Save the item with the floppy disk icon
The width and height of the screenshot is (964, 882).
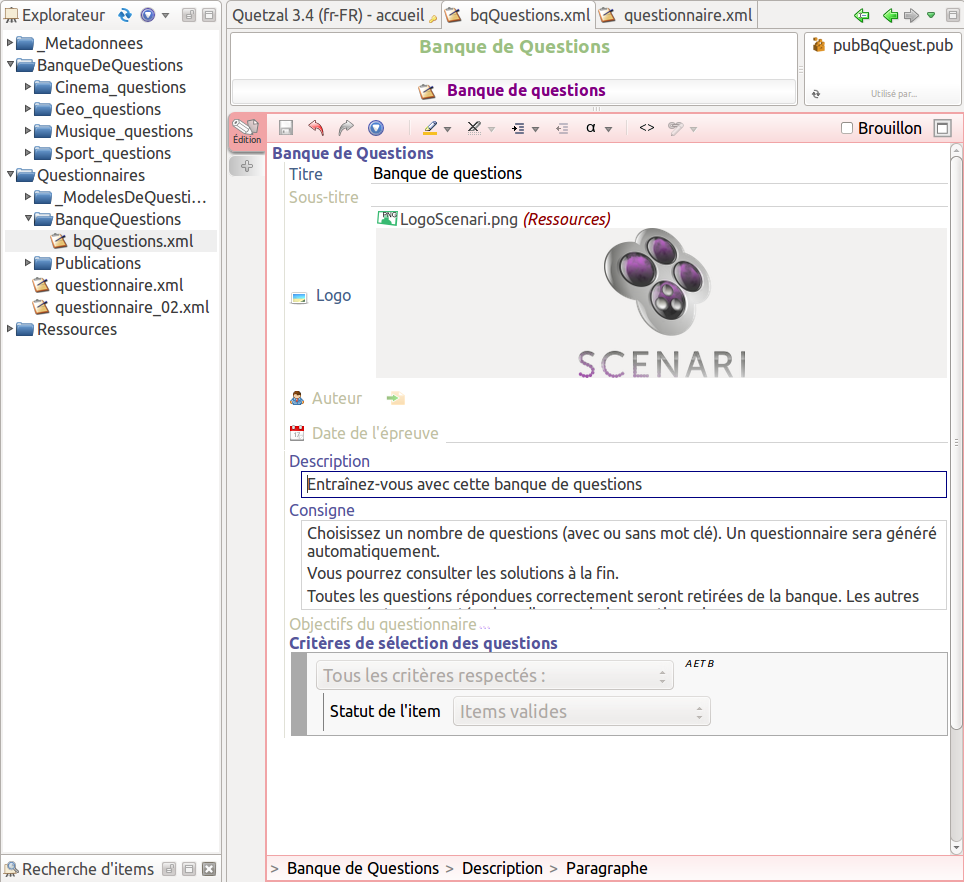point(286,128)
